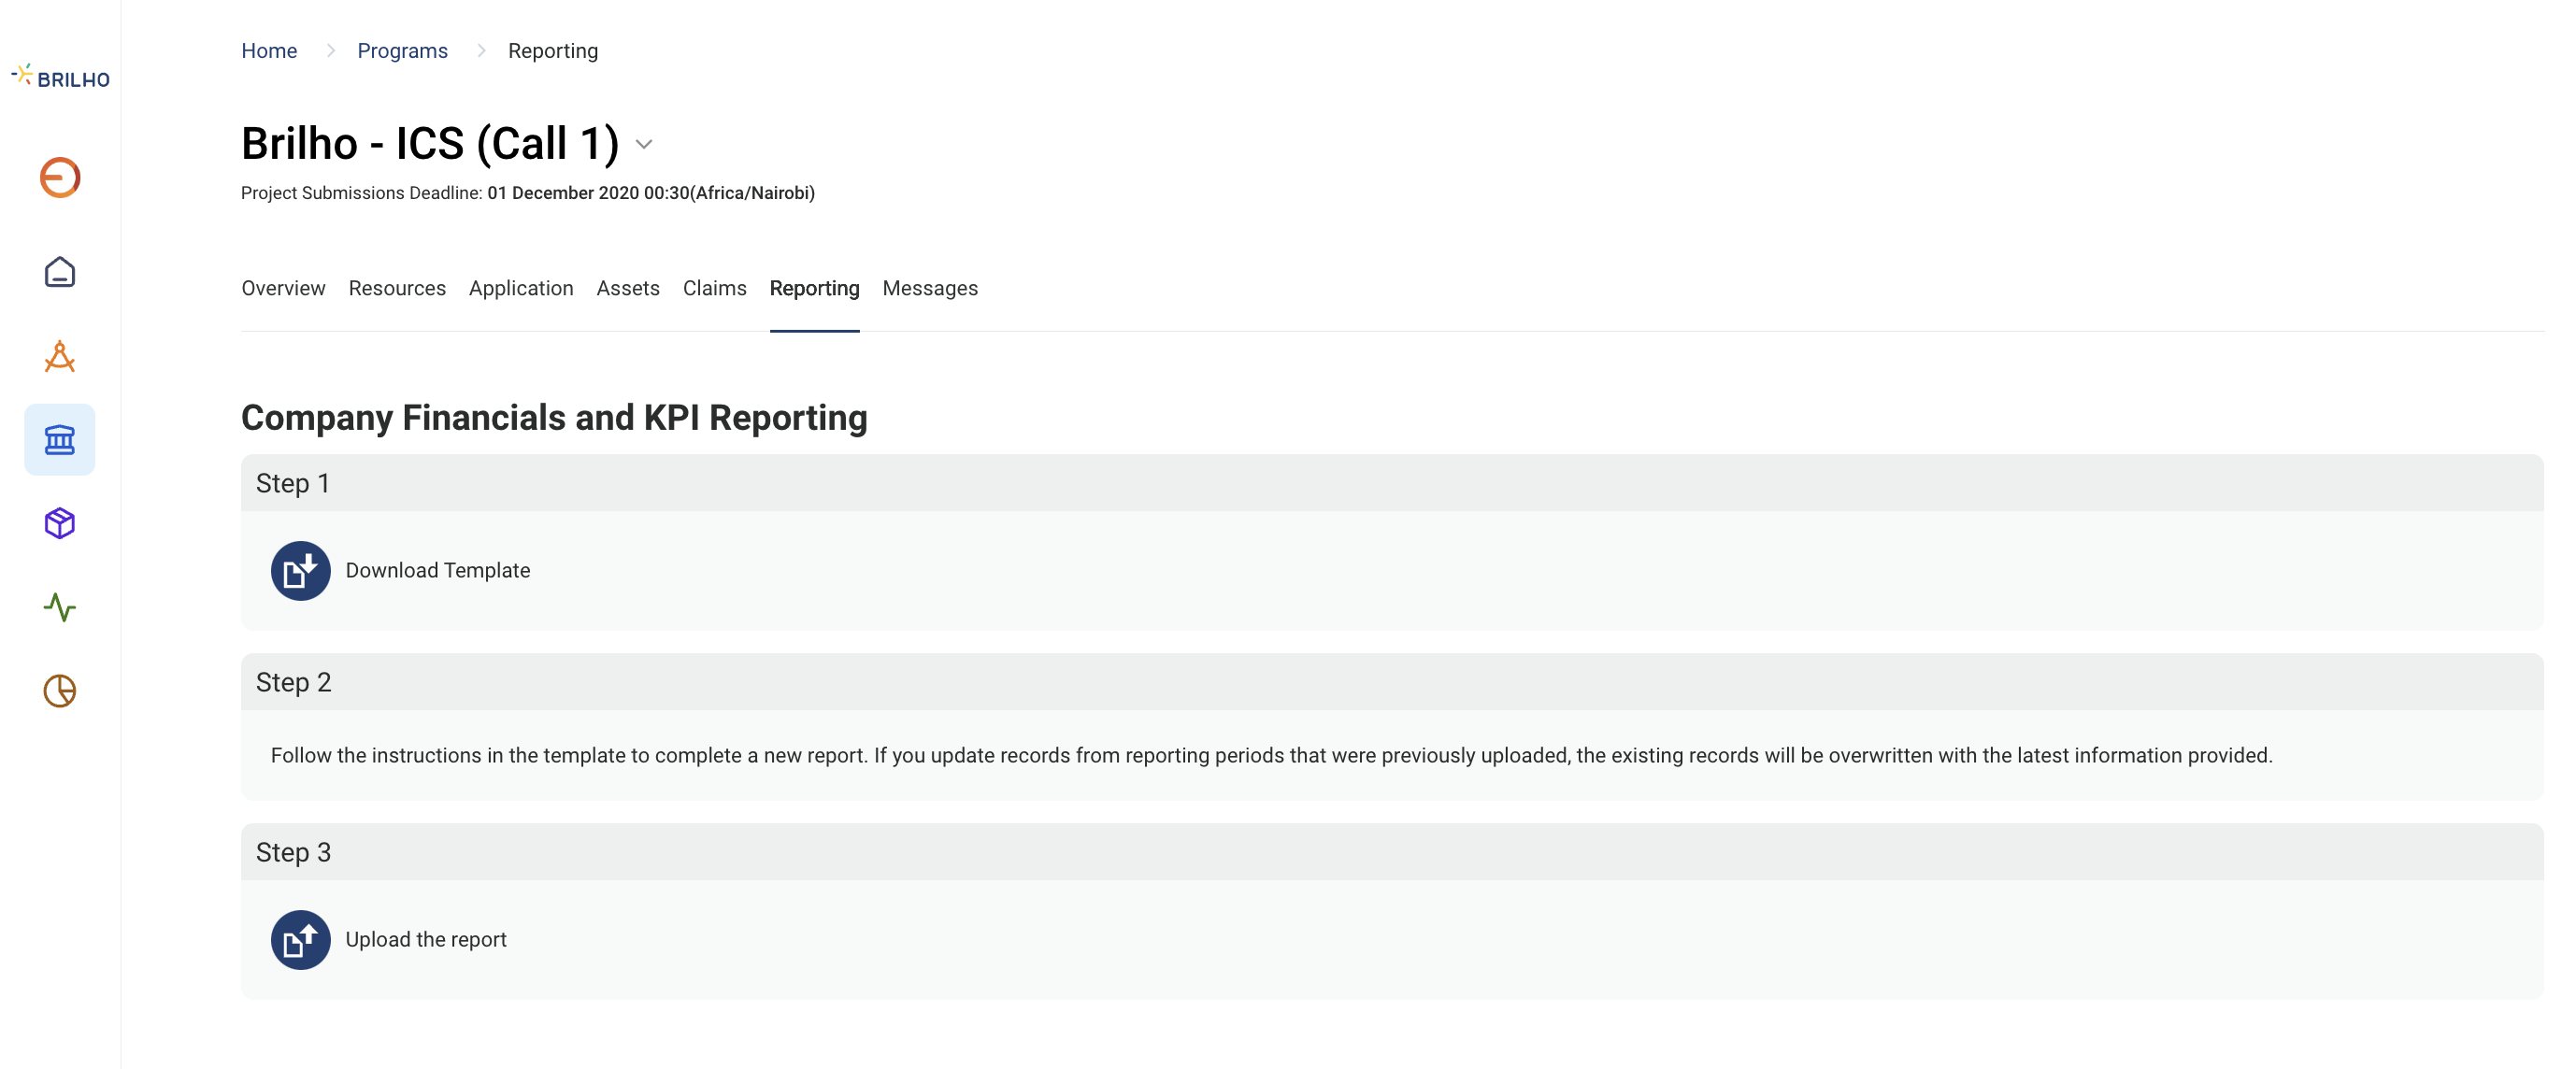Viewport: 2576px width, 1069px height.
Task: Click the Step 3 header
Action: coord(1392,853)
